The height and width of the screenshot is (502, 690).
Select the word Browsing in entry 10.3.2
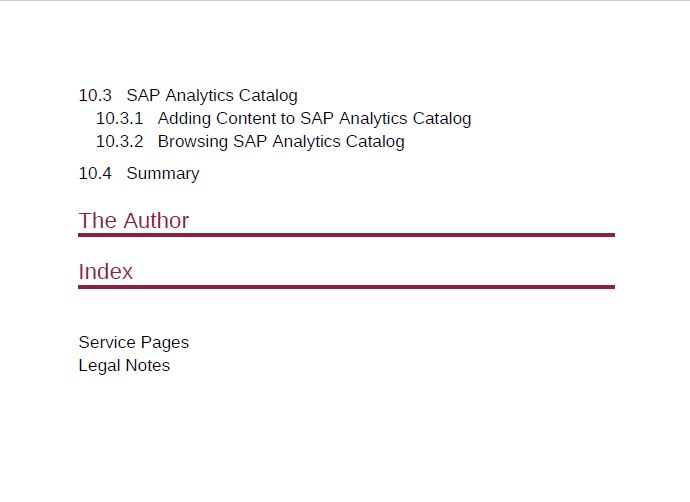pos(193,142)
